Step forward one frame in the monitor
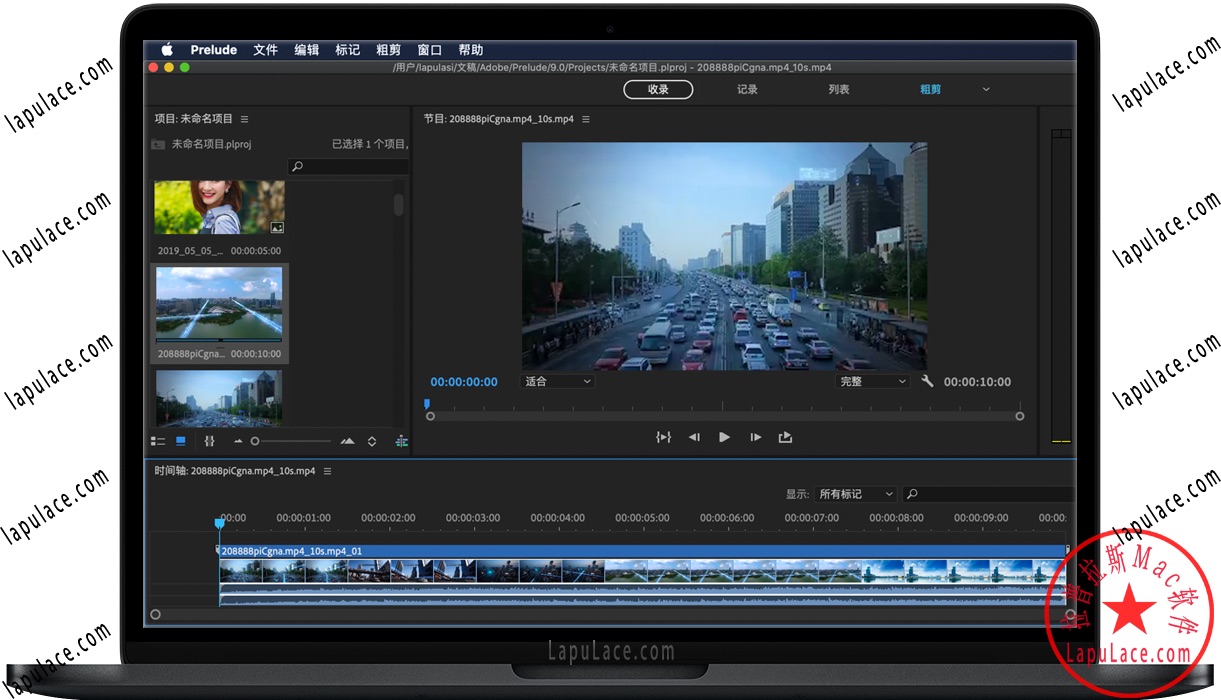This screenshot has height=700, width=1221. click(x=755, y=436)
